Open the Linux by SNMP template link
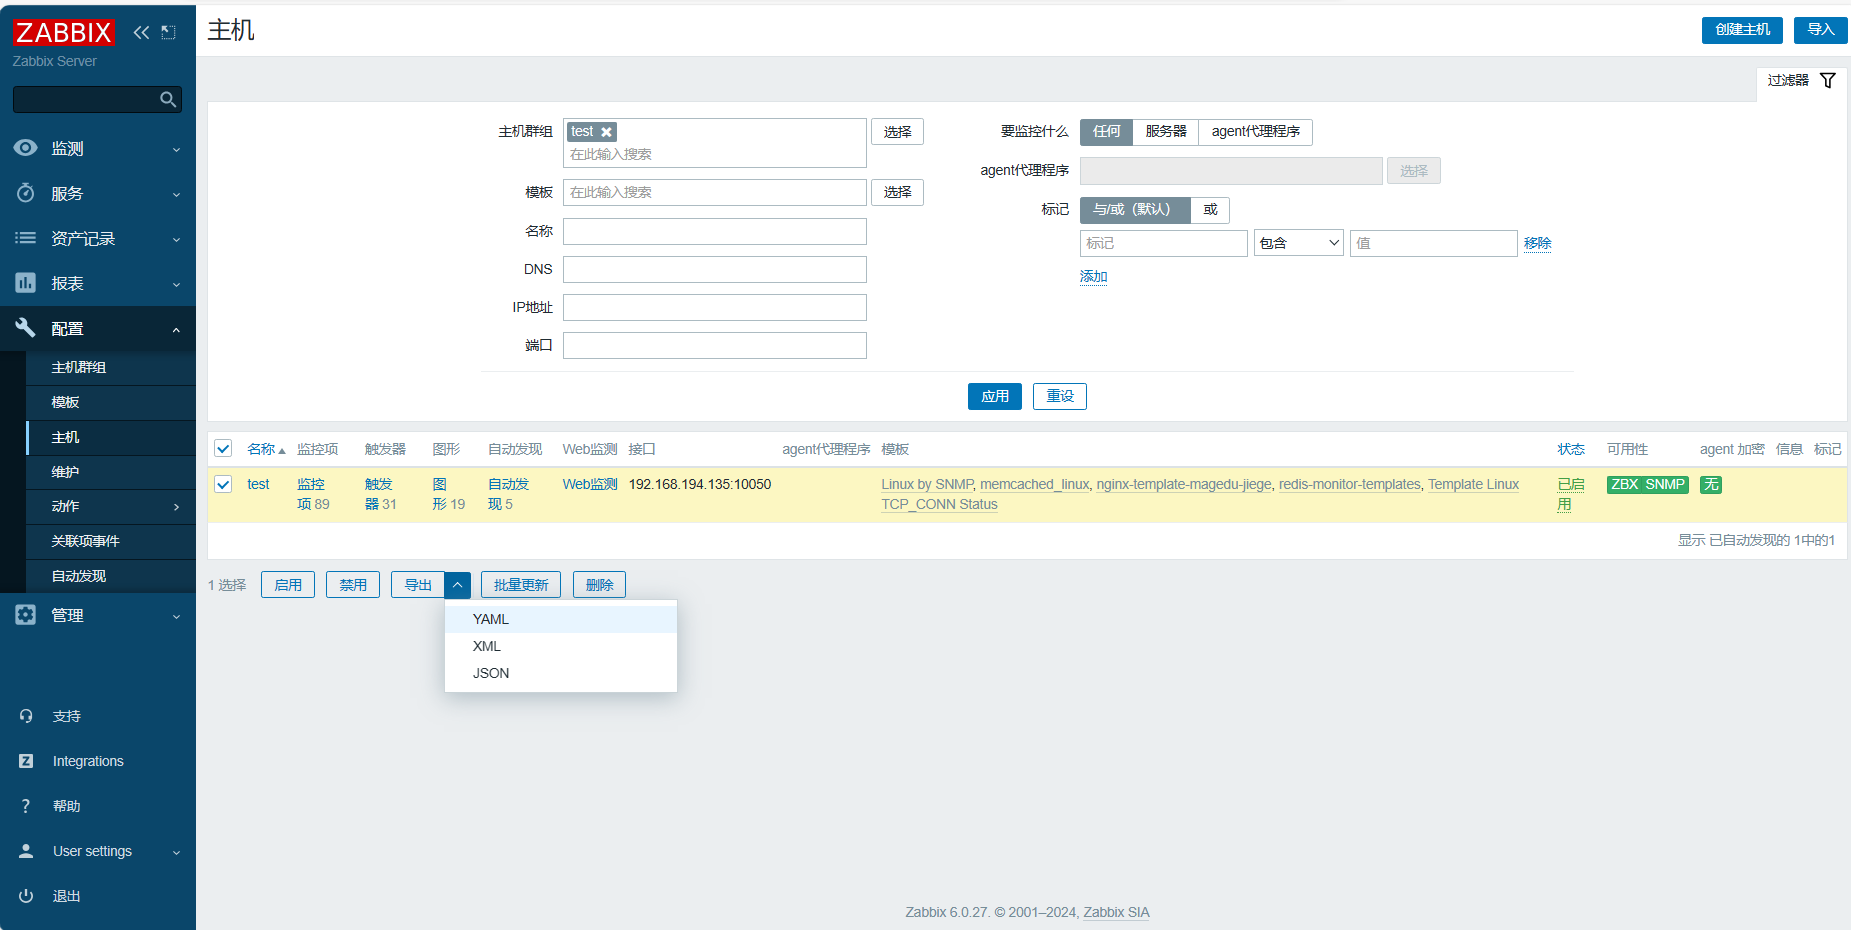The width and height of the screenshot is (1851, 930). [927, 484]
